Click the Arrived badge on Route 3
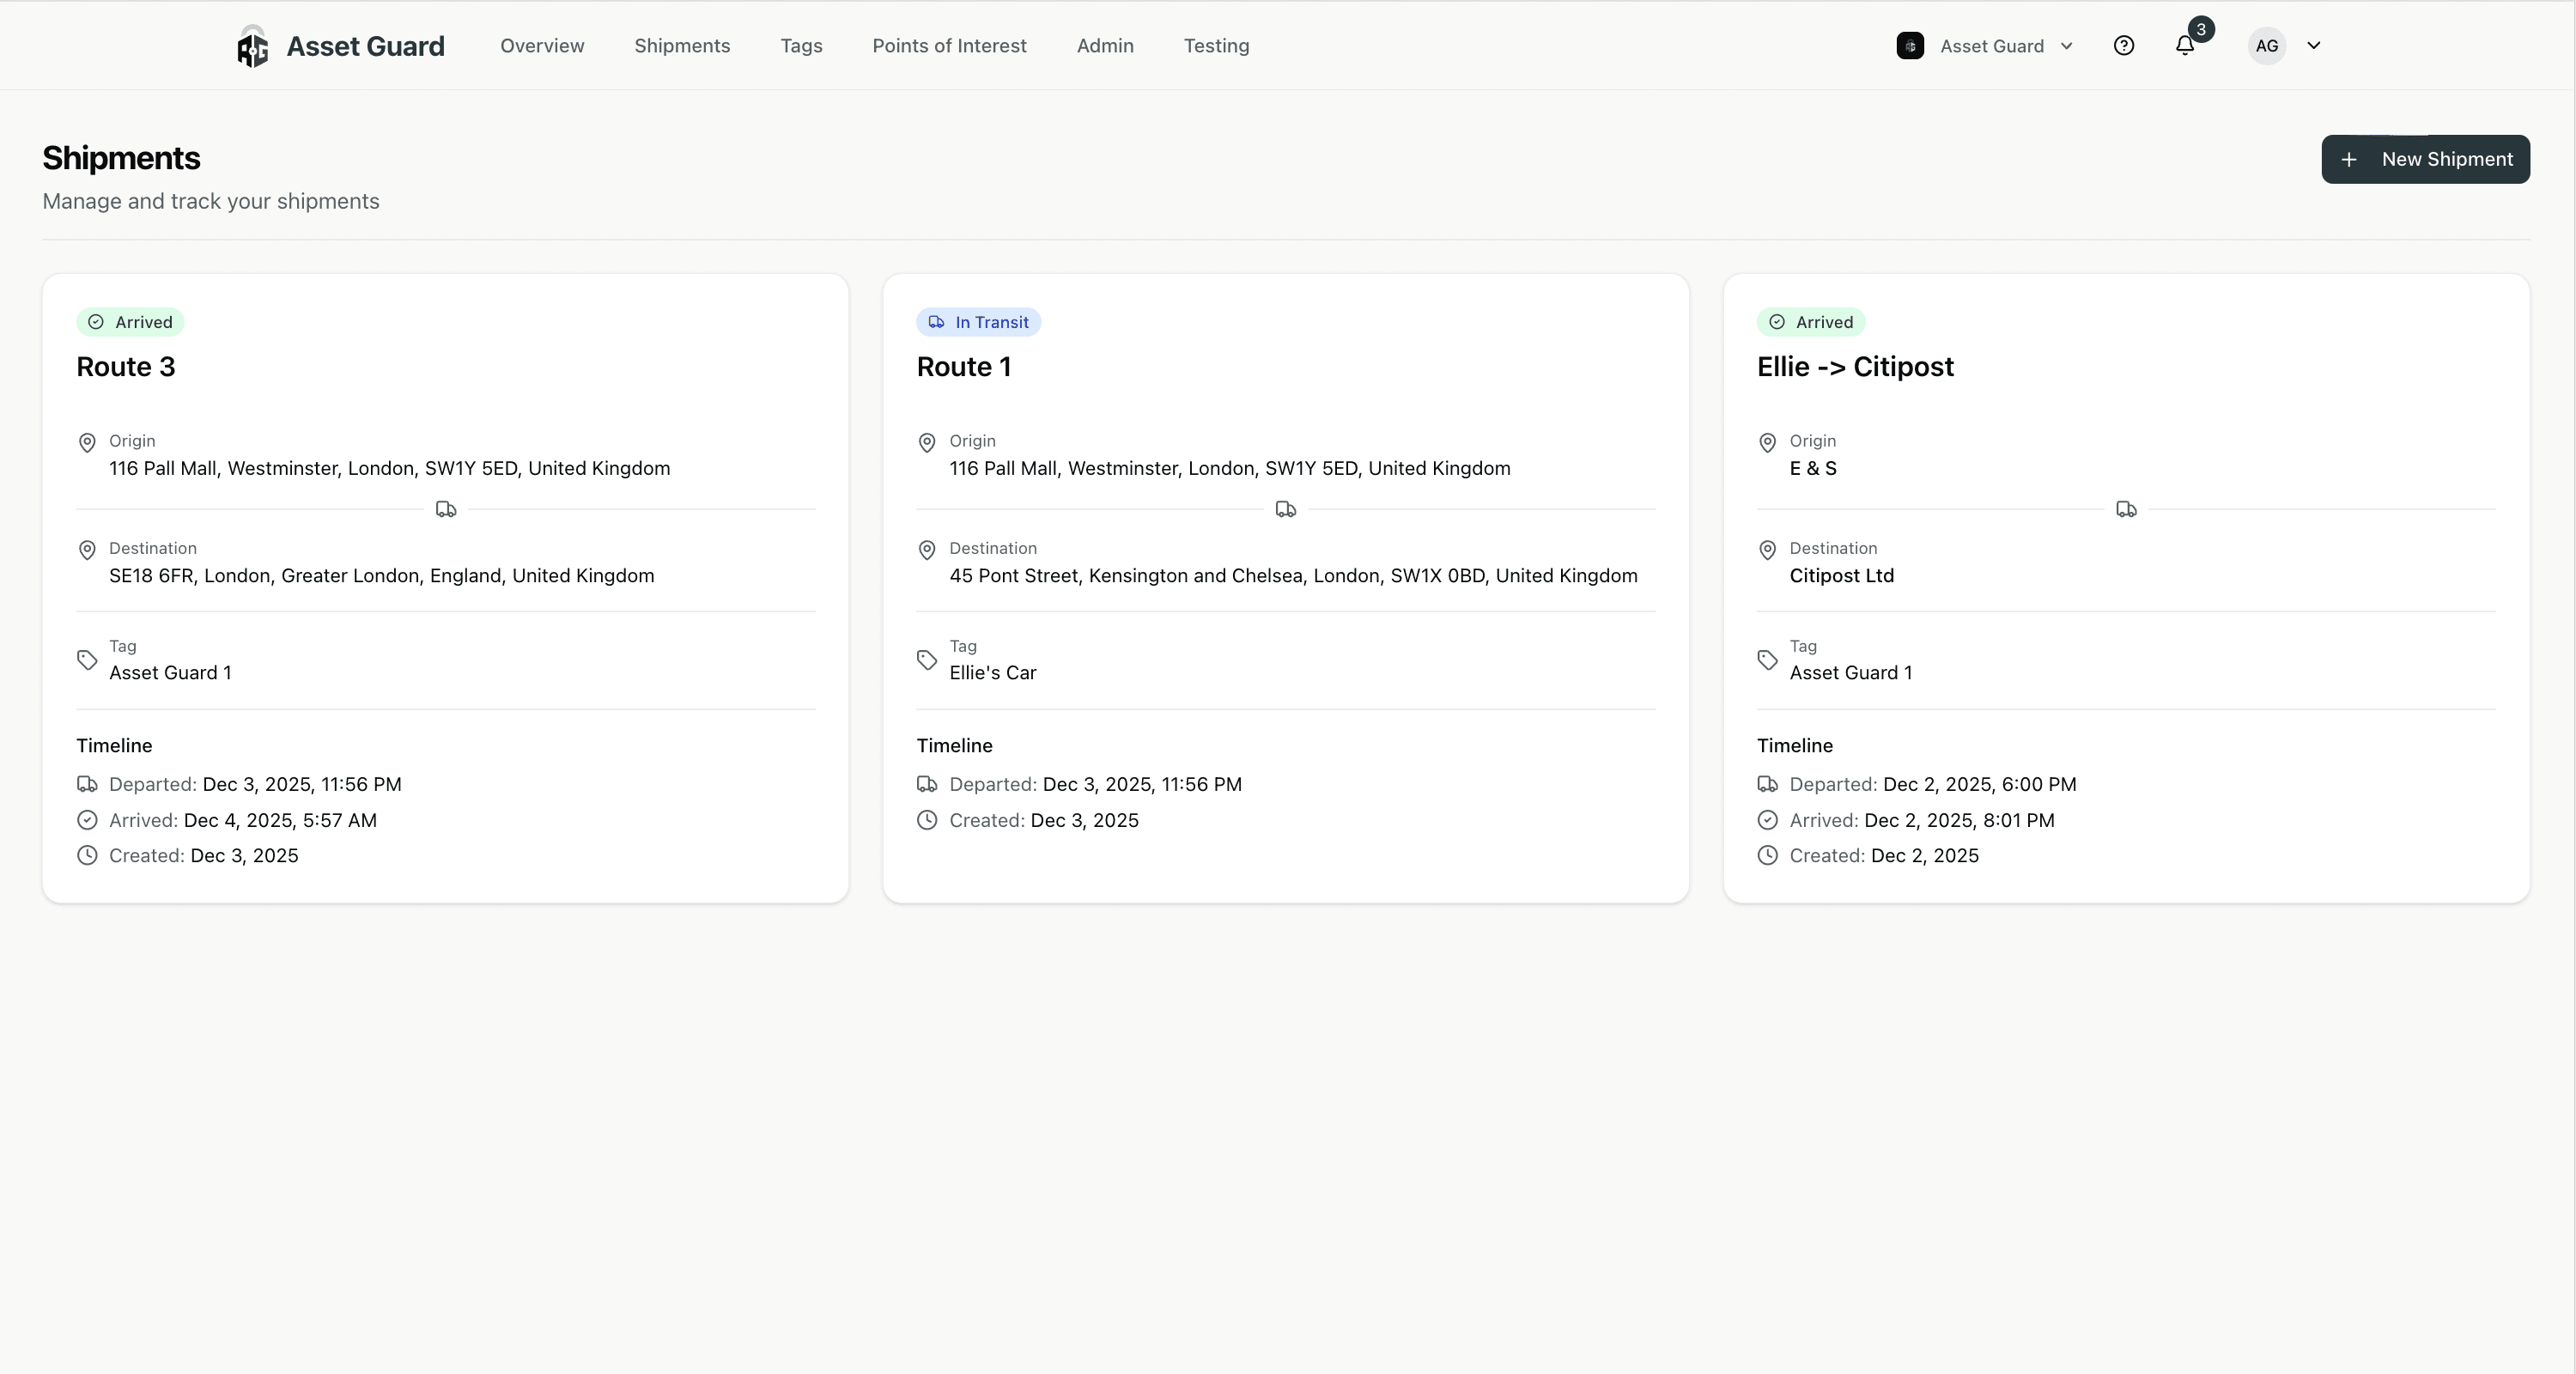The width and height of the screenshot is (2576, 1374). [x=130, y=322]
